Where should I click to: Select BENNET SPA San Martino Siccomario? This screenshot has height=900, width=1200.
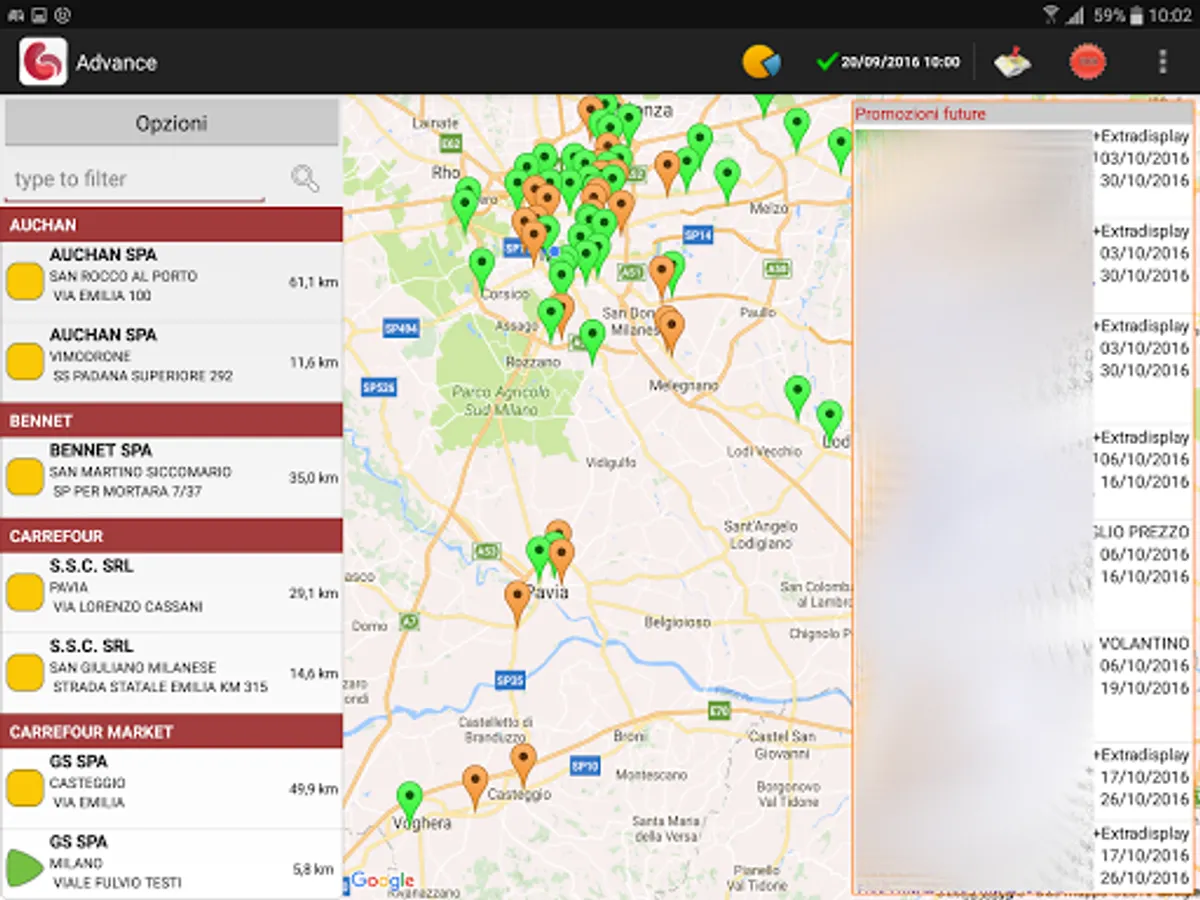coord(171,477)
